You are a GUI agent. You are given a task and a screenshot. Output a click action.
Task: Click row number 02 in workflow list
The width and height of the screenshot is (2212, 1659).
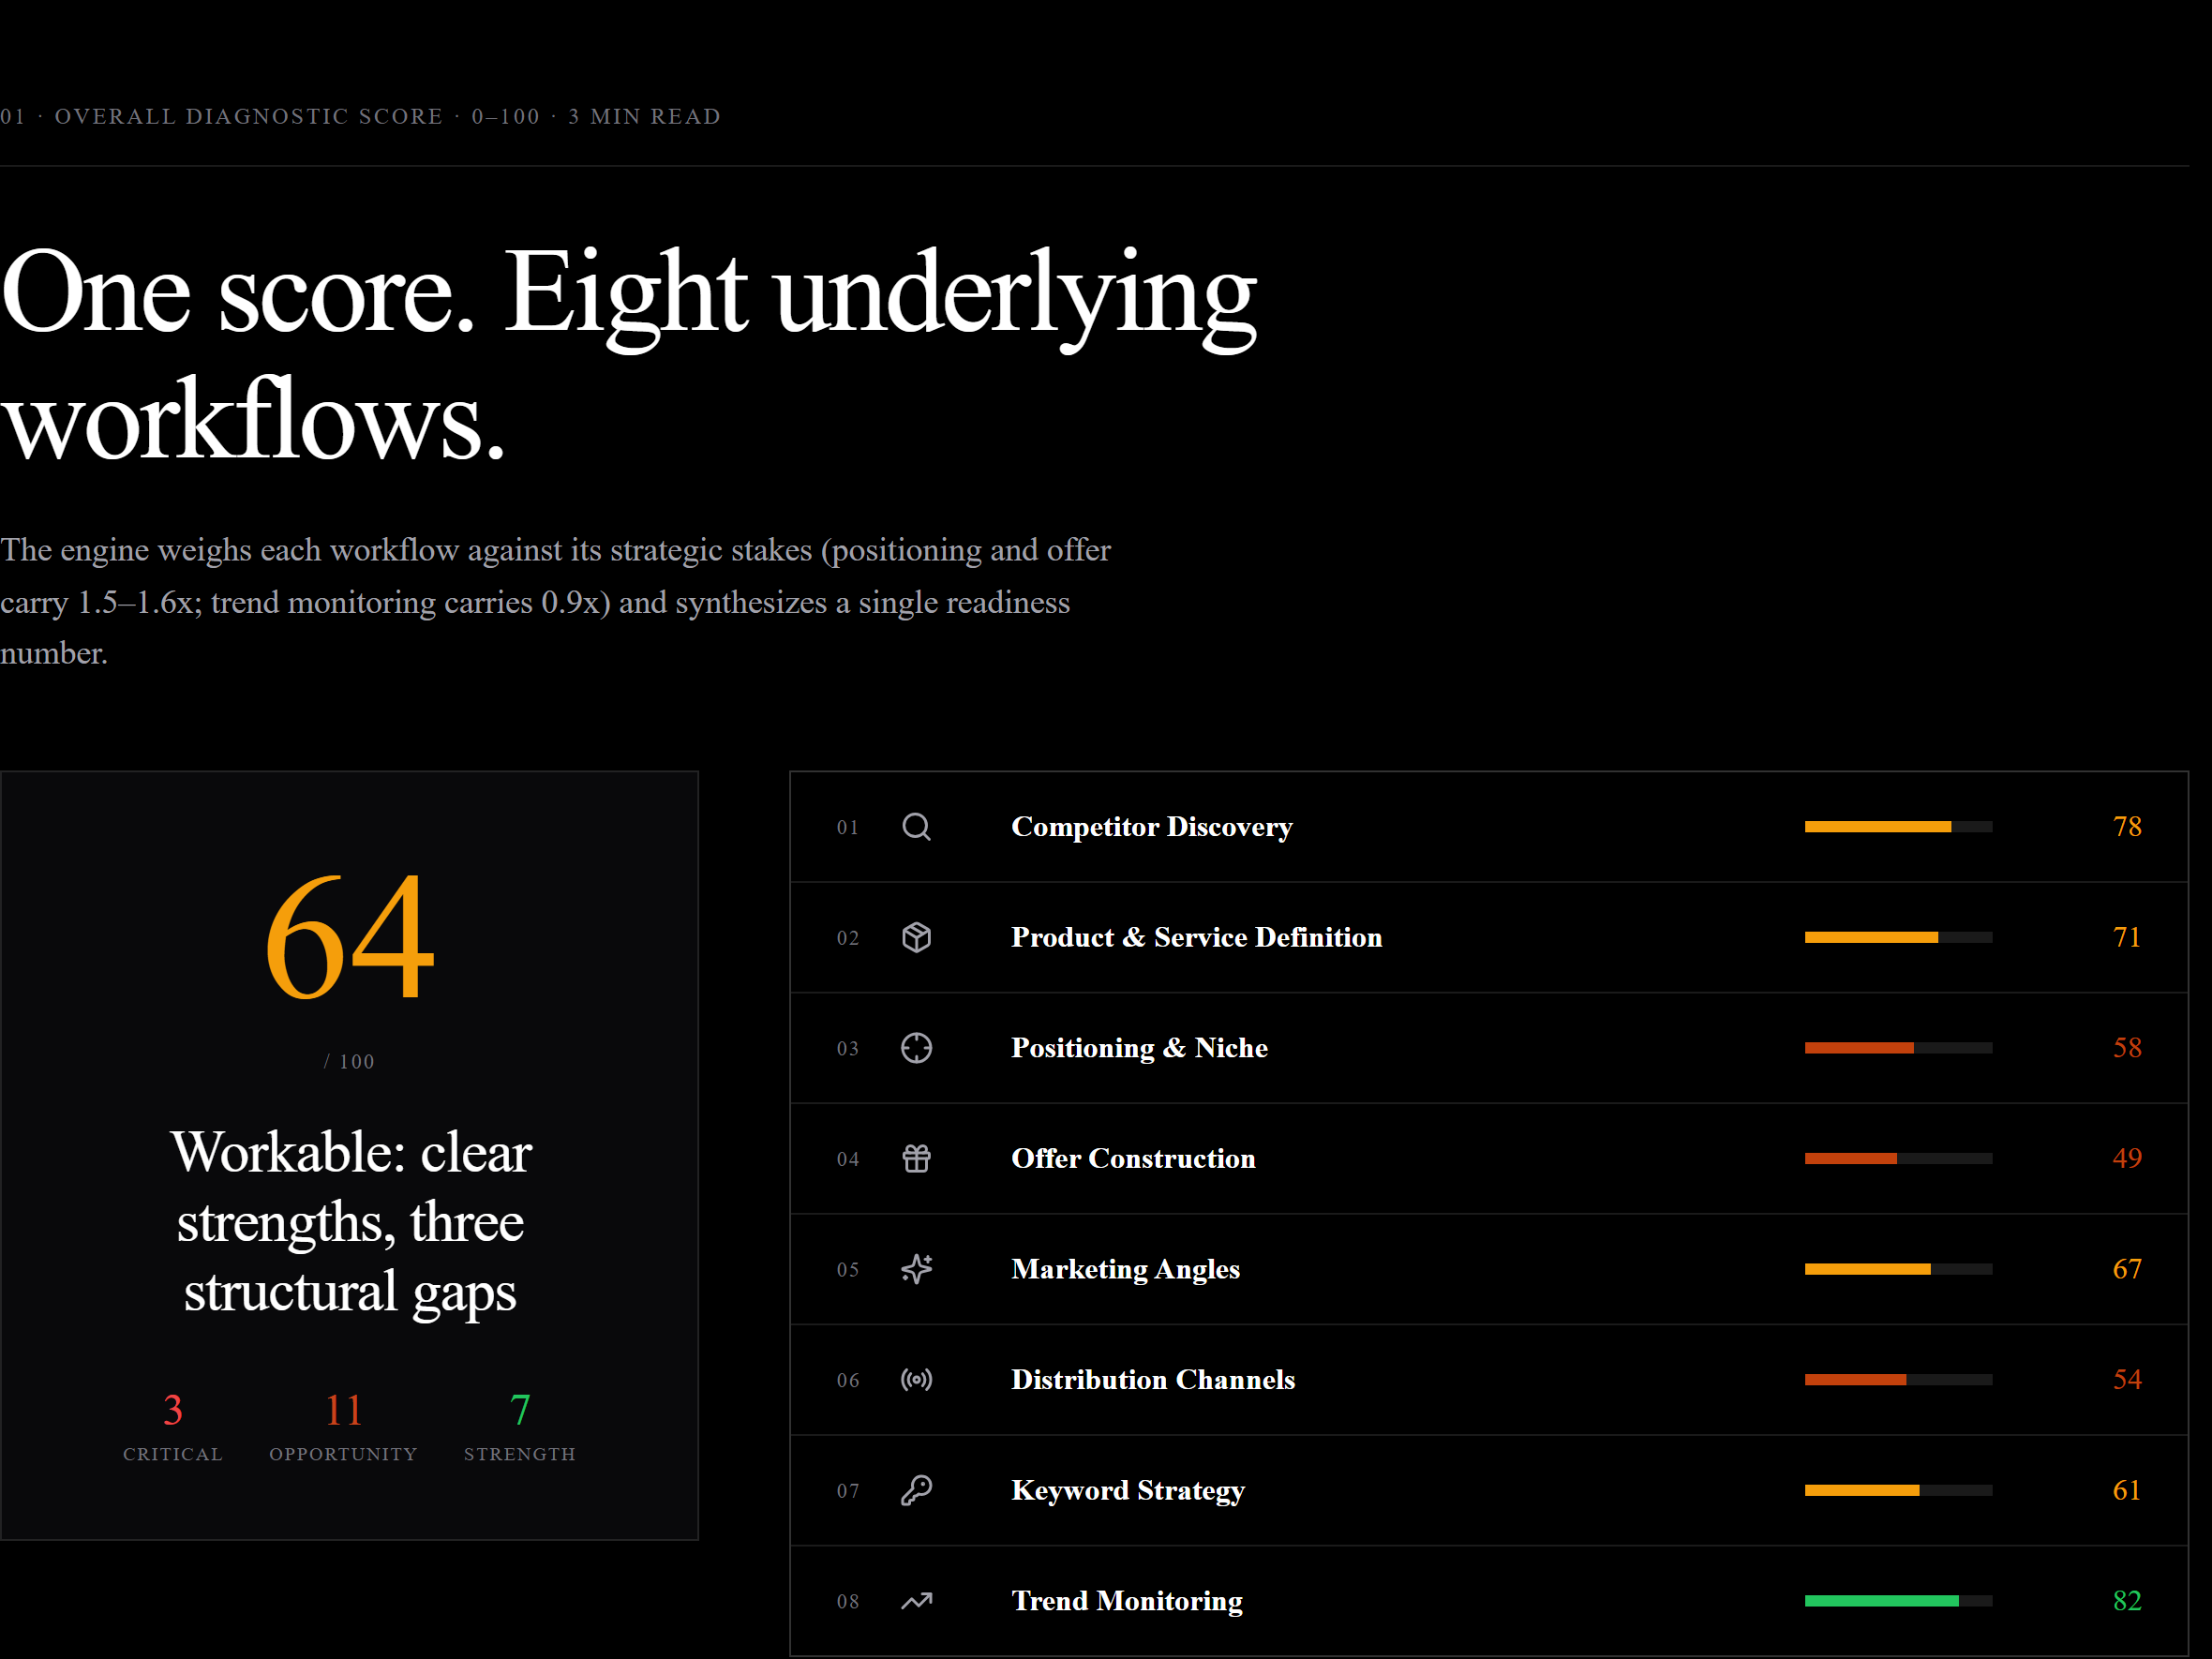(x=848, y=937)
